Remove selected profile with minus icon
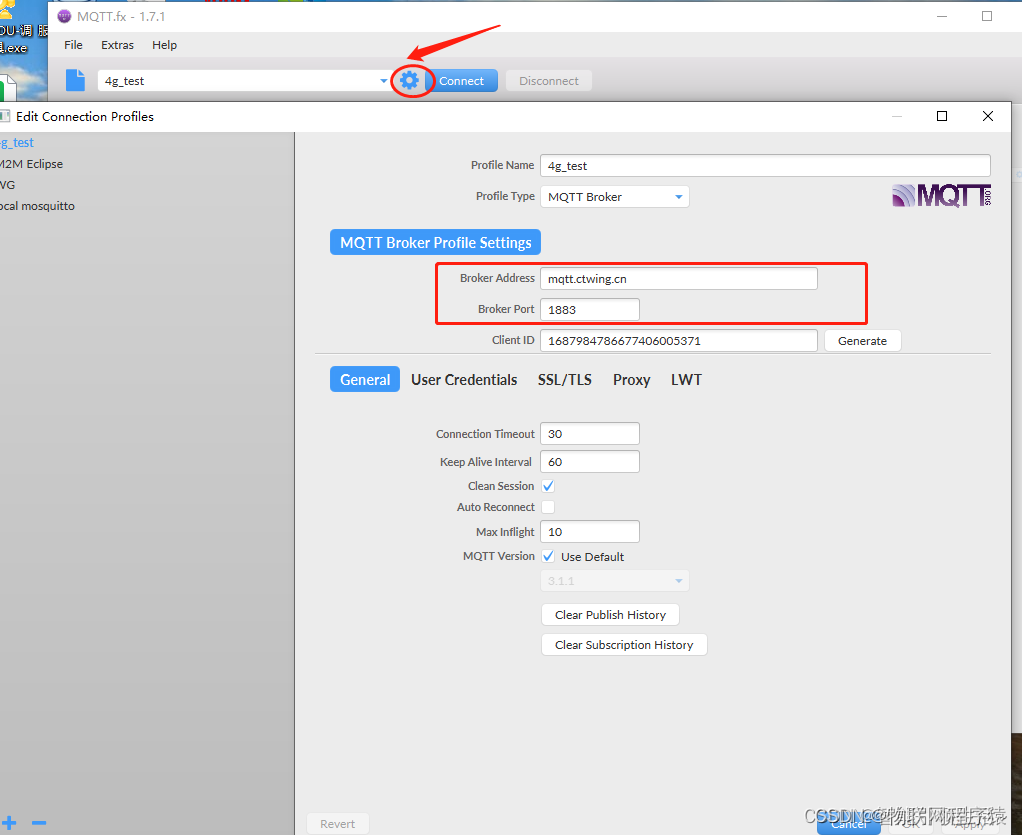This screenshot has width=1022, height=835. pos(39,822)
